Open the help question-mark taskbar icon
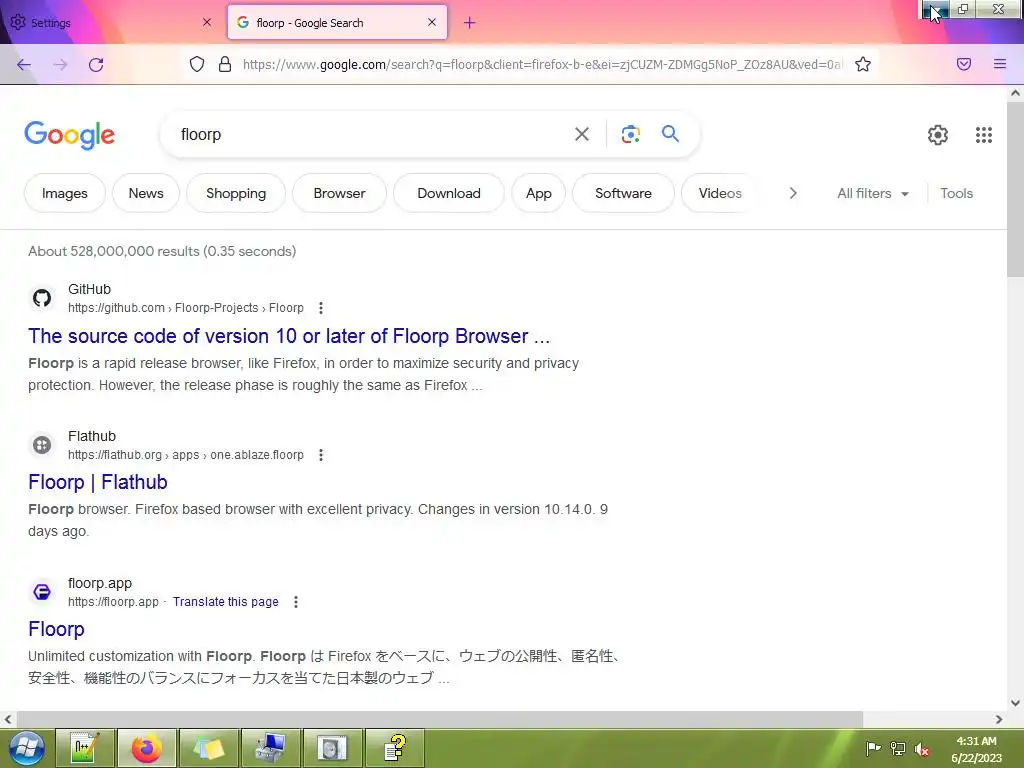 (394, 748)
